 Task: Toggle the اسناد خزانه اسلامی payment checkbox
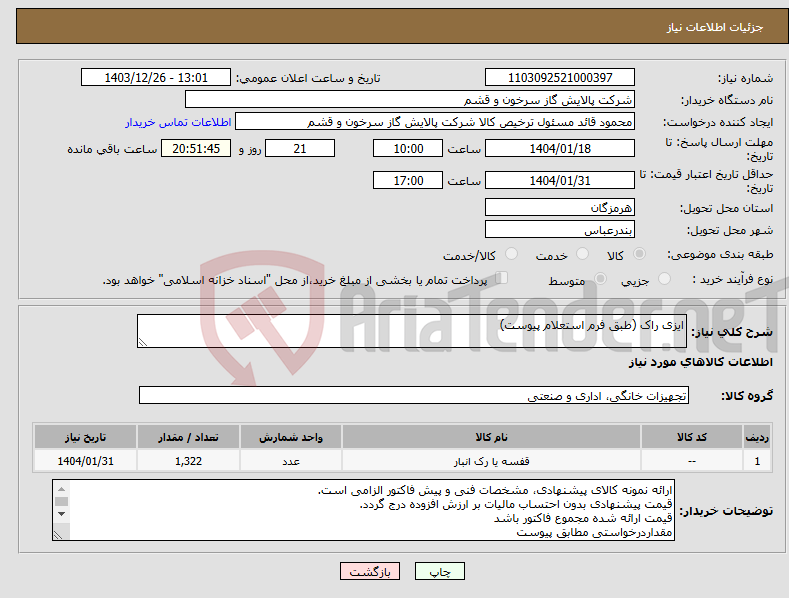click(501, 278)
